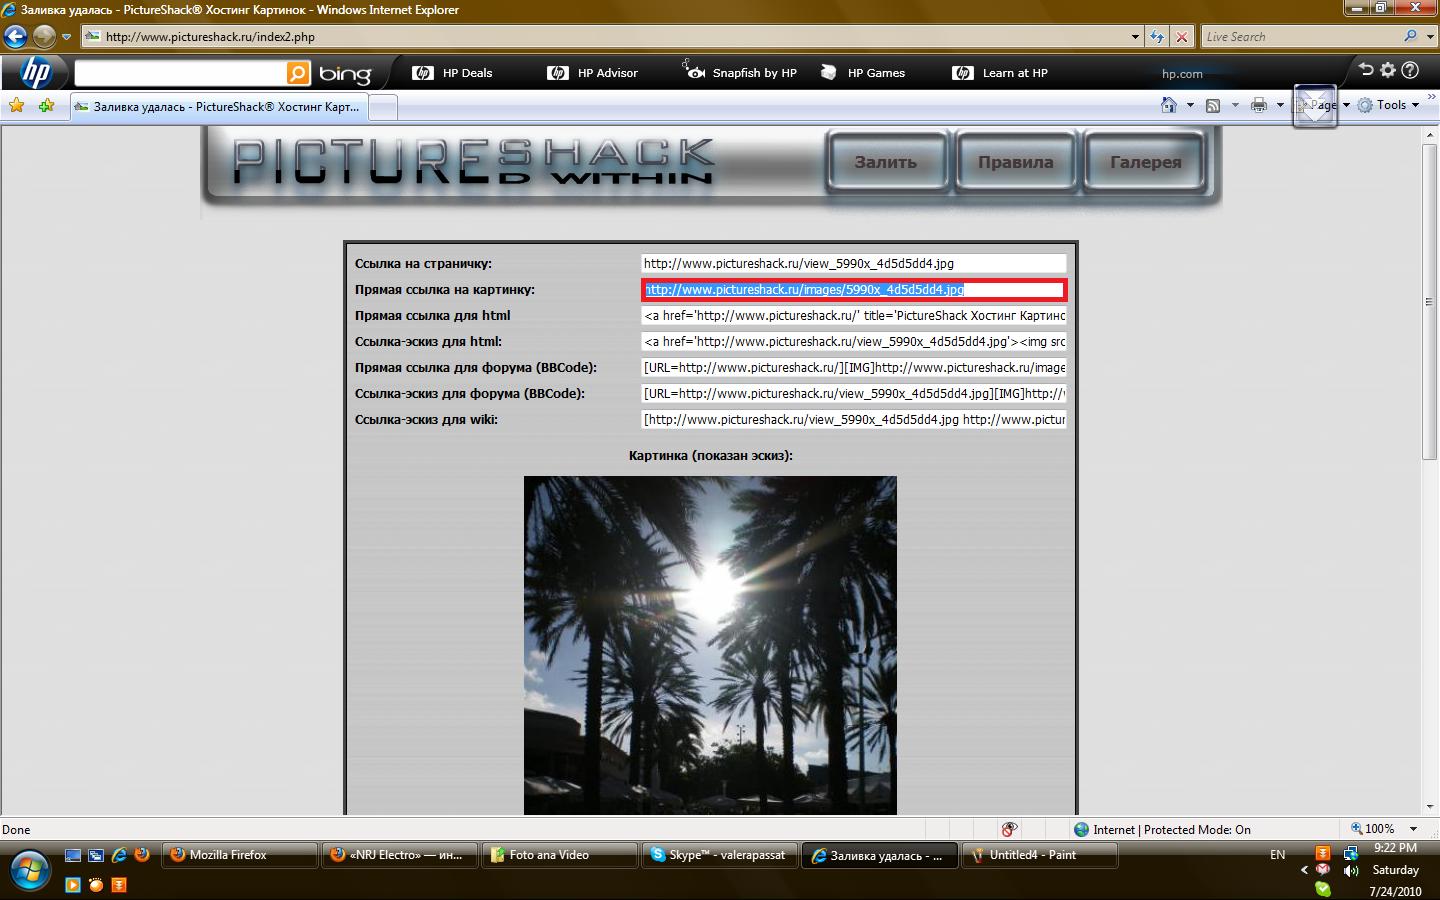Expand the address bar history dropdown

(x=1135, y=37)
